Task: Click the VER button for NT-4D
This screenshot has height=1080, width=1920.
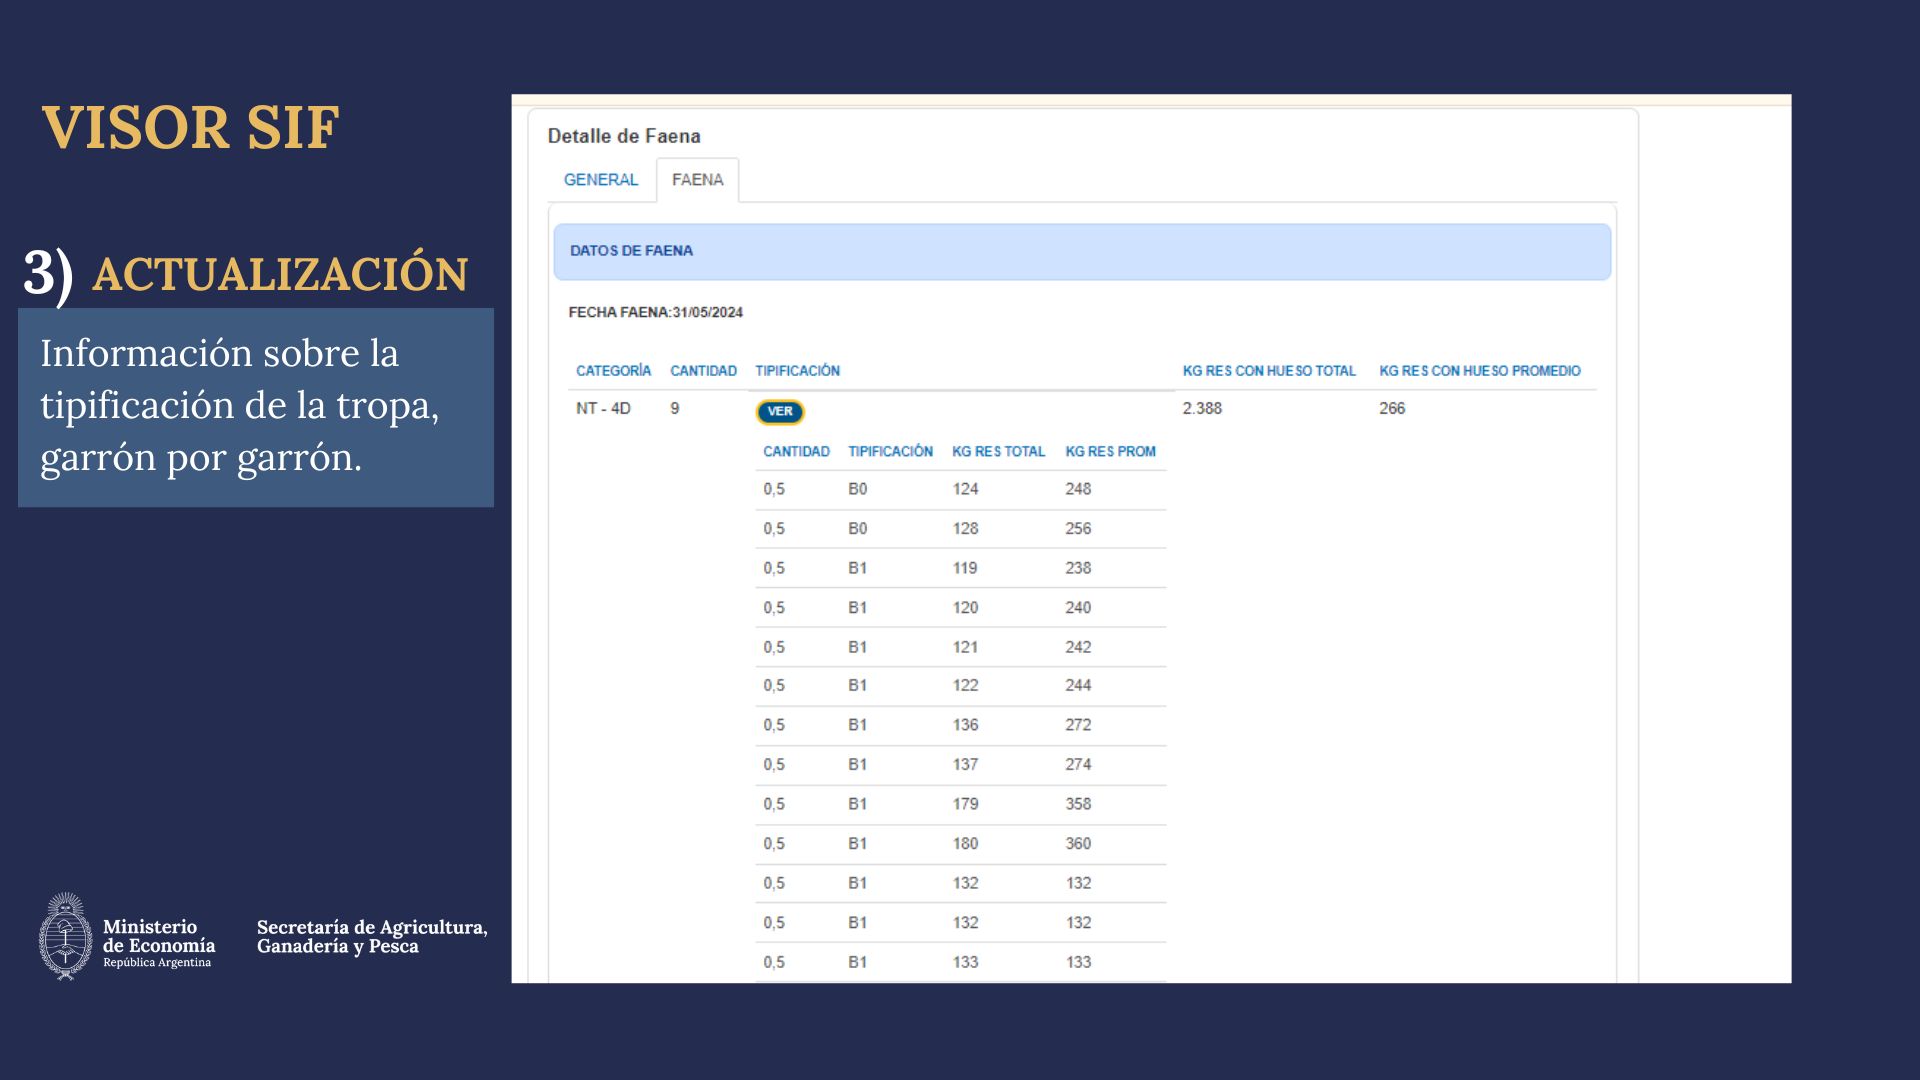Action: coord(779,411)
